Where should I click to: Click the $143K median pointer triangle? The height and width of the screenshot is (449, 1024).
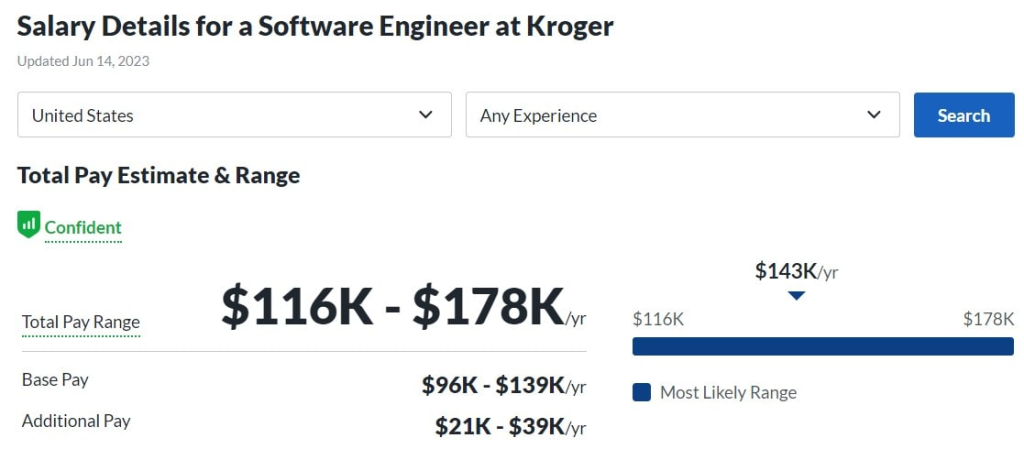[x=796, y=296]
